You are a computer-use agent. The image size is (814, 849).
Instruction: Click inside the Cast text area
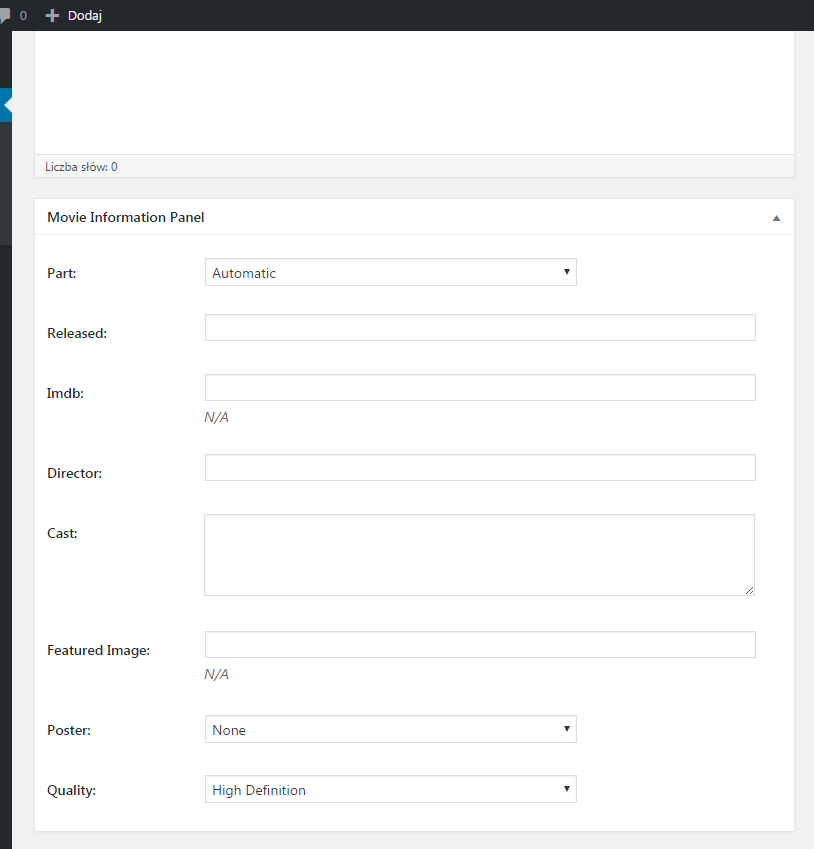479,555
